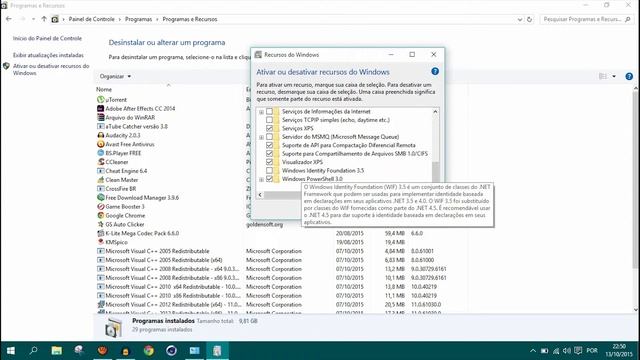Open the Organizar dropdown menu
Screen dimensions: 640x360
[115, 76]
